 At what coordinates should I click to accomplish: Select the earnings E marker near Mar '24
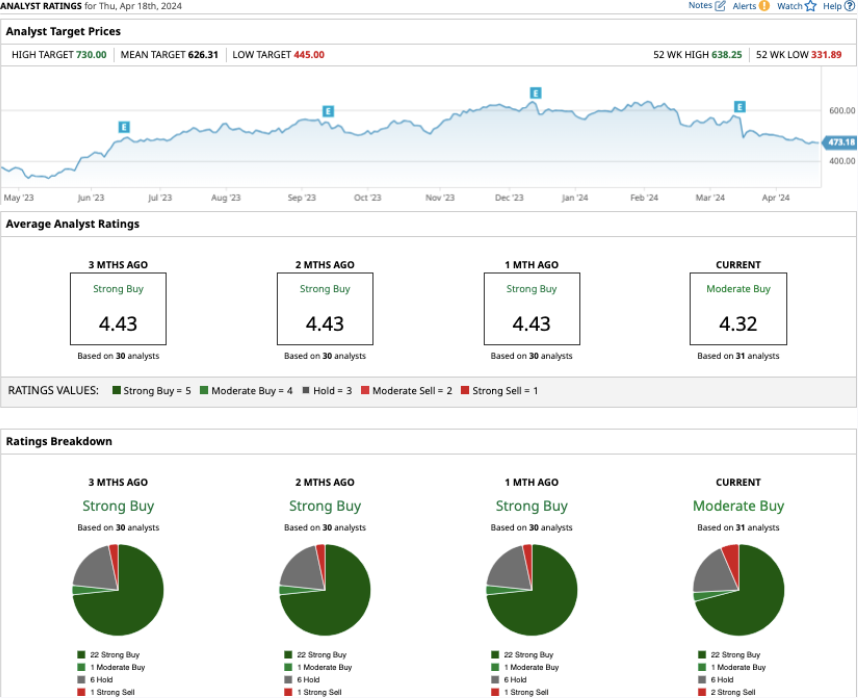point(739,107)
